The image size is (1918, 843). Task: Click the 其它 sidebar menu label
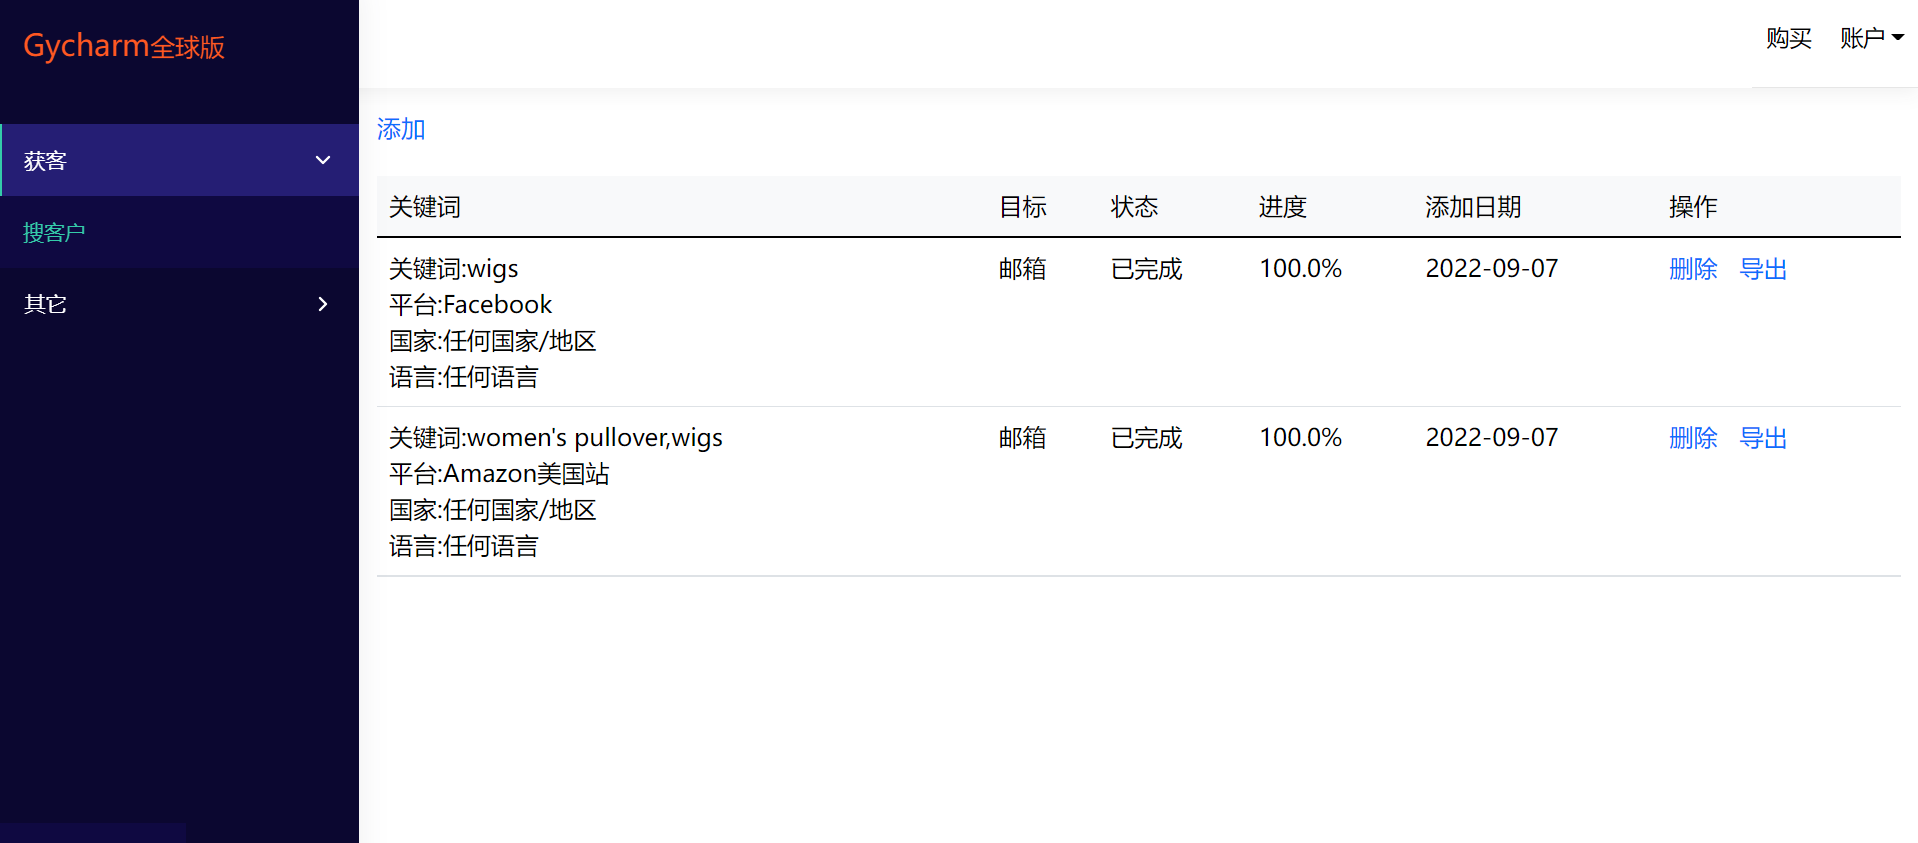(x=45, y=304)
